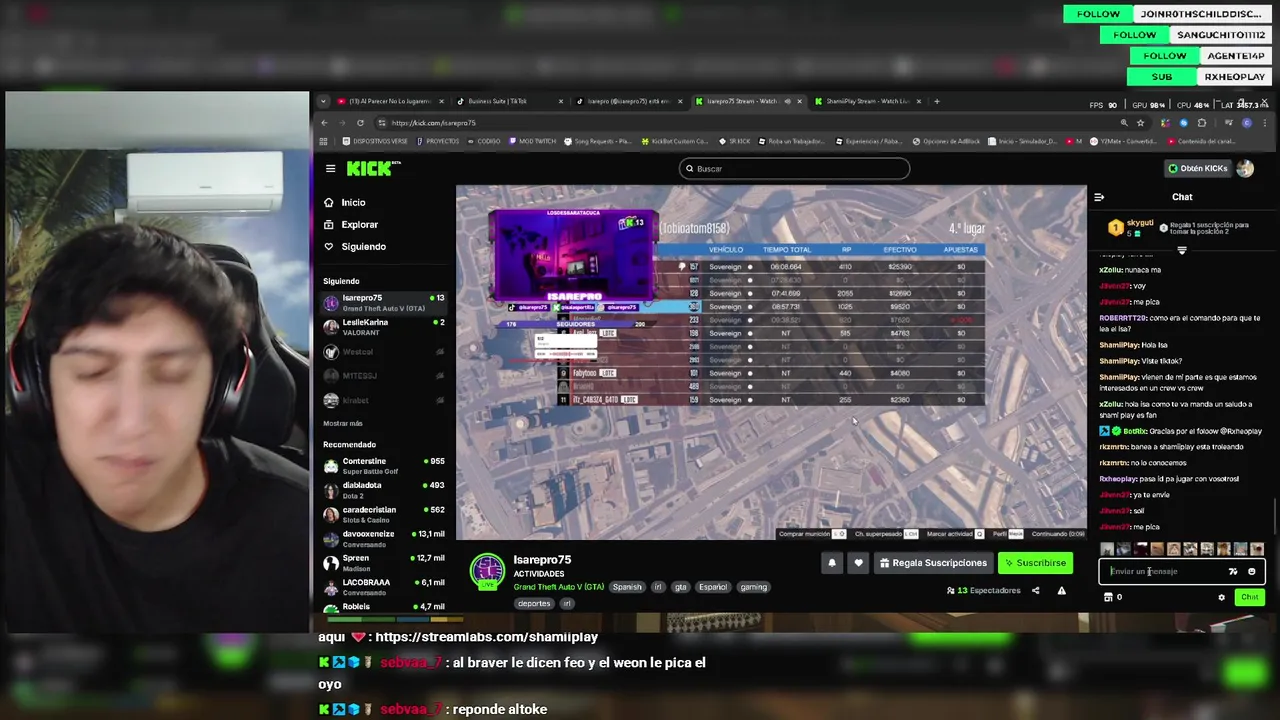Open the Kick hamburger menu
Screen dimensions: 1280x720
330,168
